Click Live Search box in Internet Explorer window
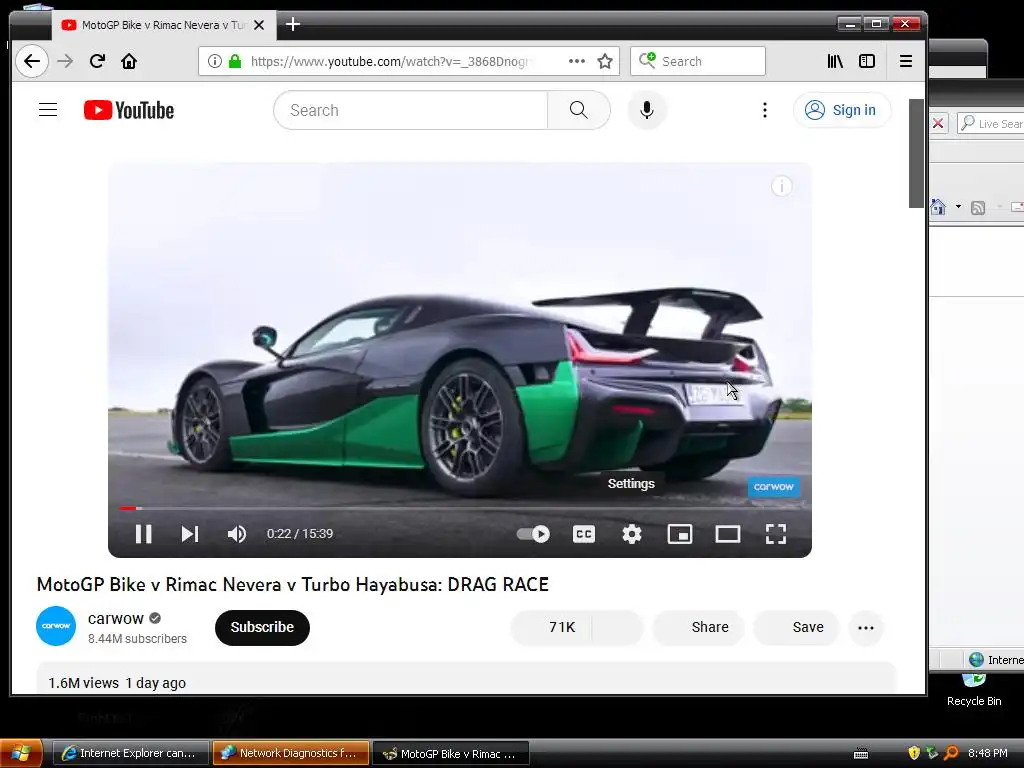 [990, 123]
